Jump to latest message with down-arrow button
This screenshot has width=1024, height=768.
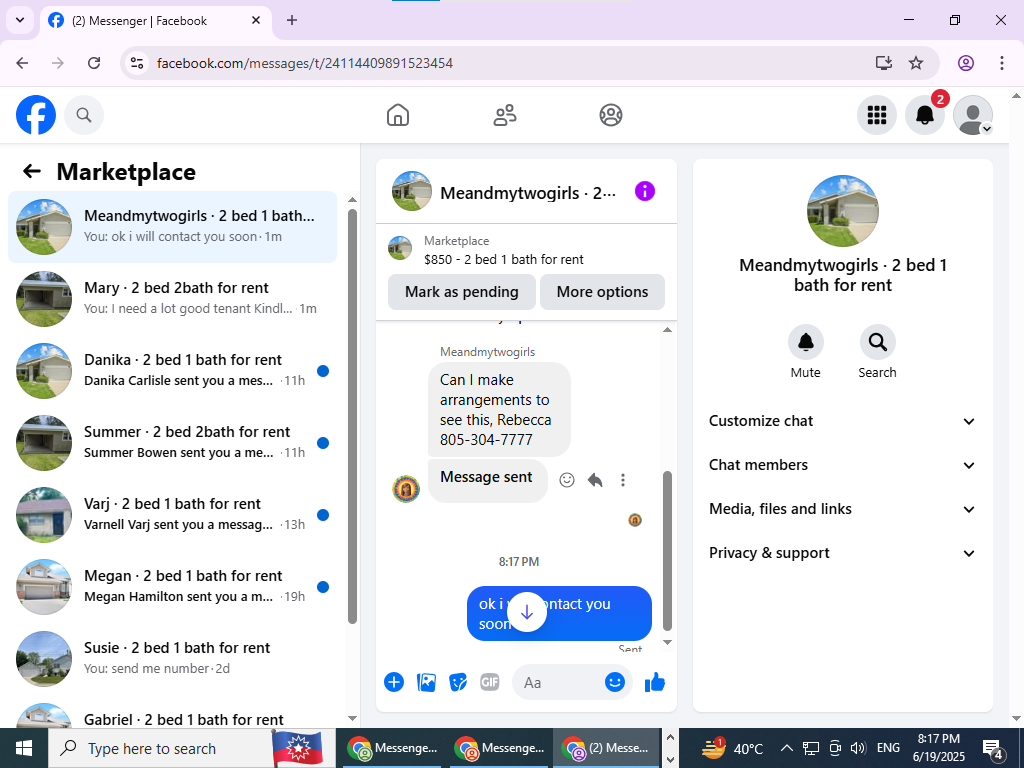tap(527, 613)
